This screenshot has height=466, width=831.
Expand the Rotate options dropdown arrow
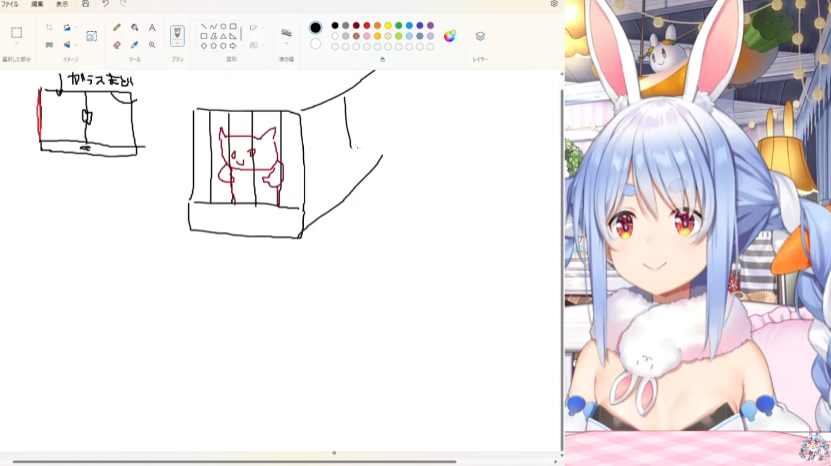pyautogui.click(x=75, y=28)
